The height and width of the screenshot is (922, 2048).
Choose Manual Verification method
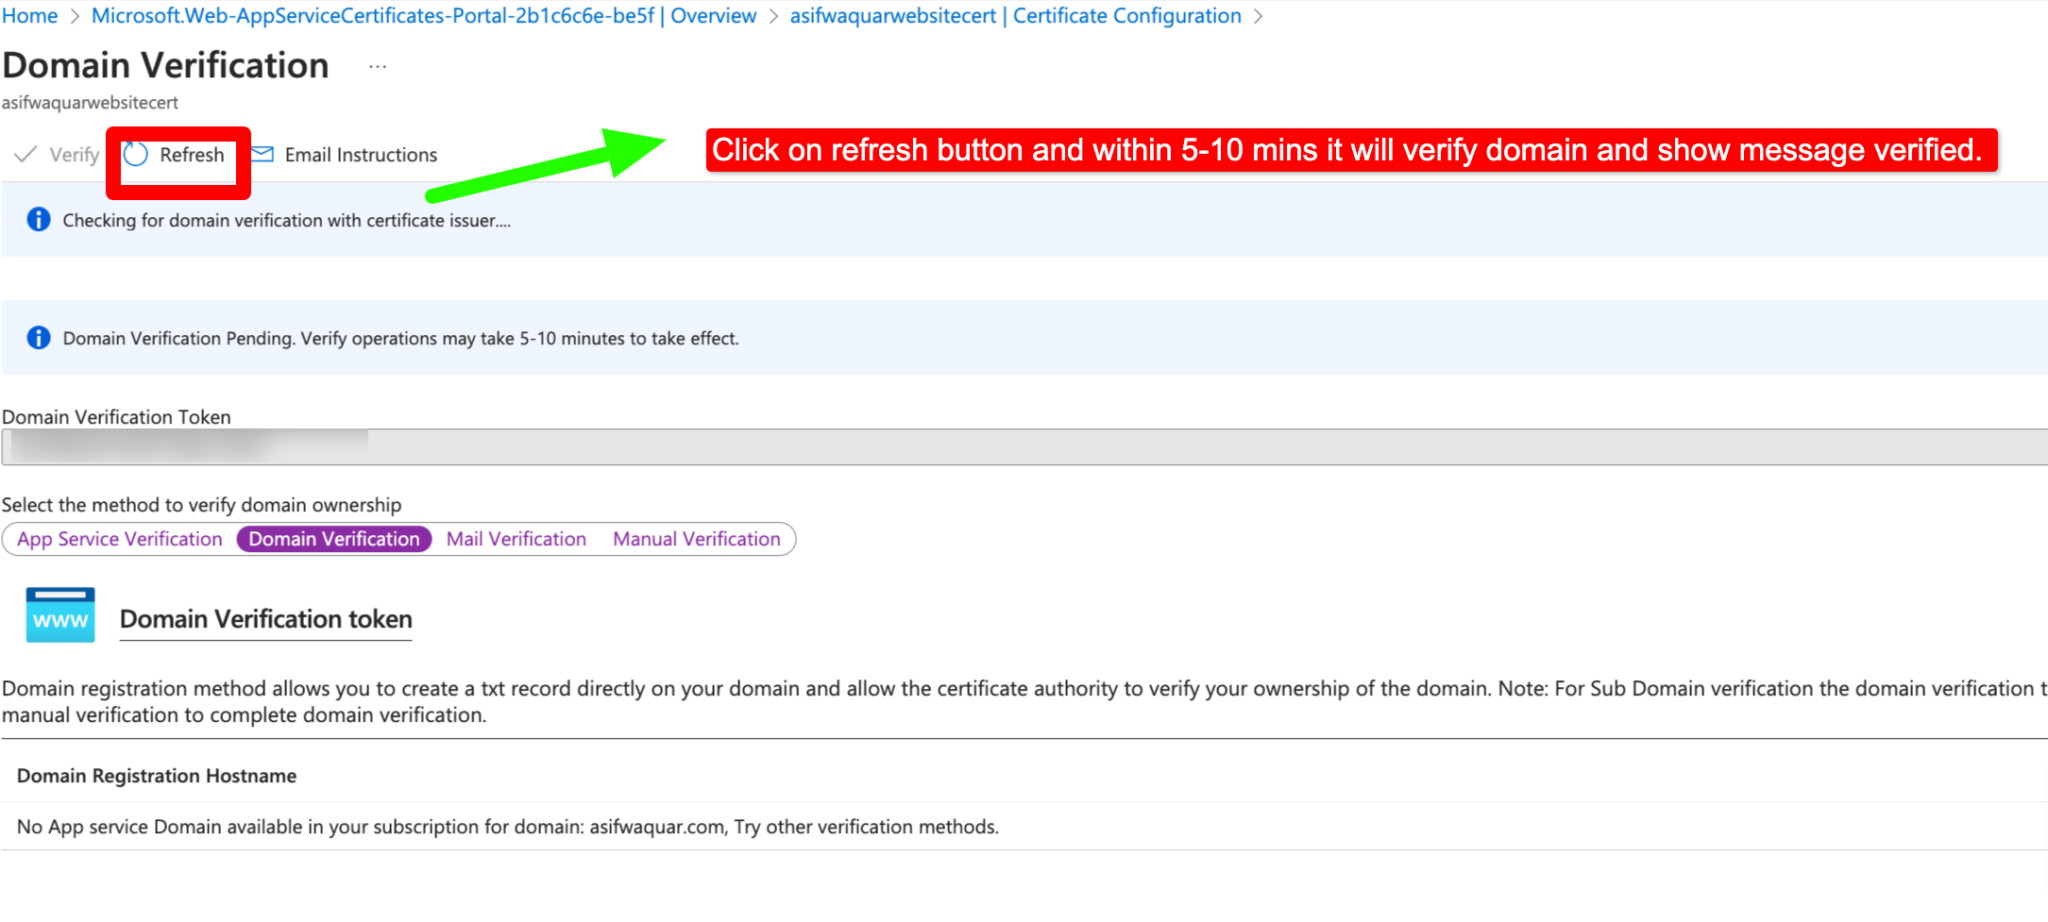(697, 539)
